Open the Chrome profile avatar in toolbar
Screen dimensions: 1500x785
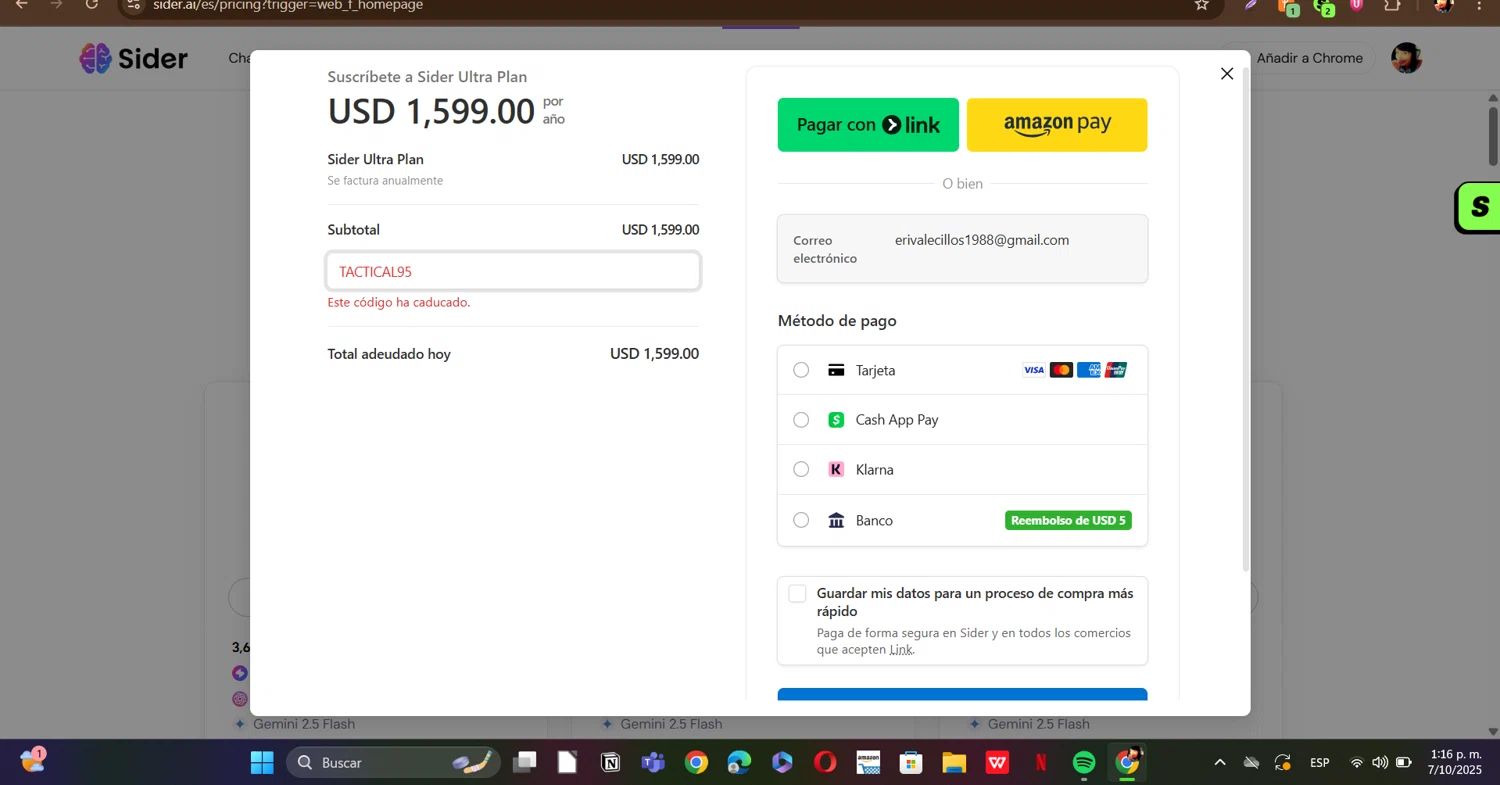point(1443,5)
